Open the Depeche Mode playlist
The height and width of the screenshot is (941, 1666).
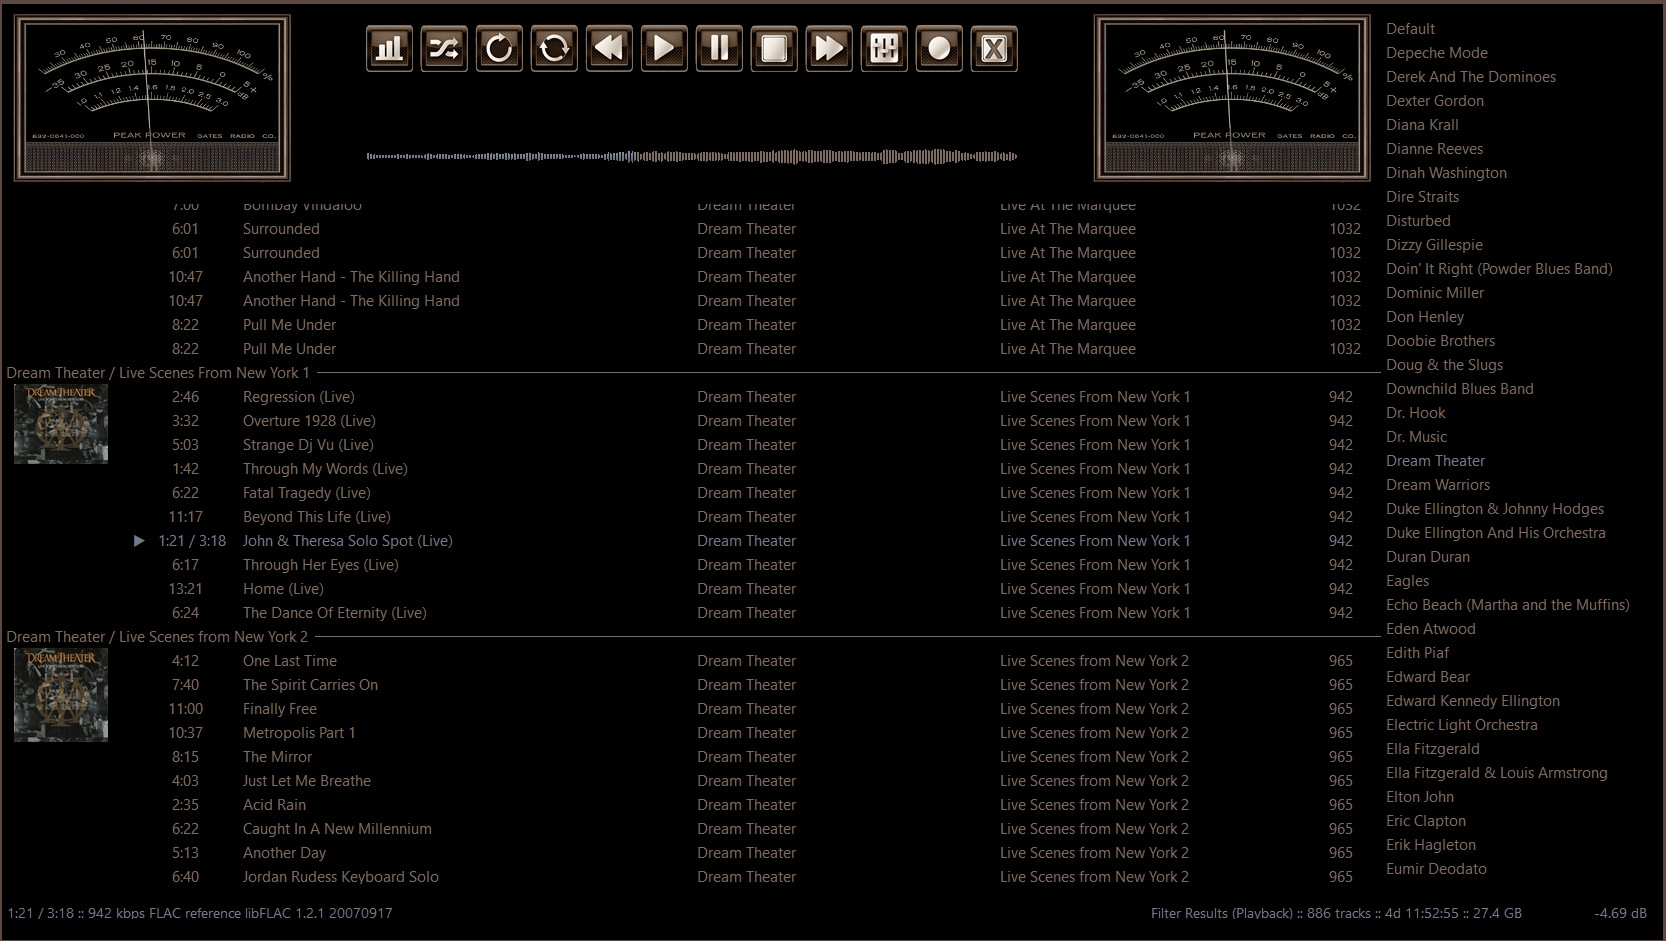click(x=1437, y=53)
